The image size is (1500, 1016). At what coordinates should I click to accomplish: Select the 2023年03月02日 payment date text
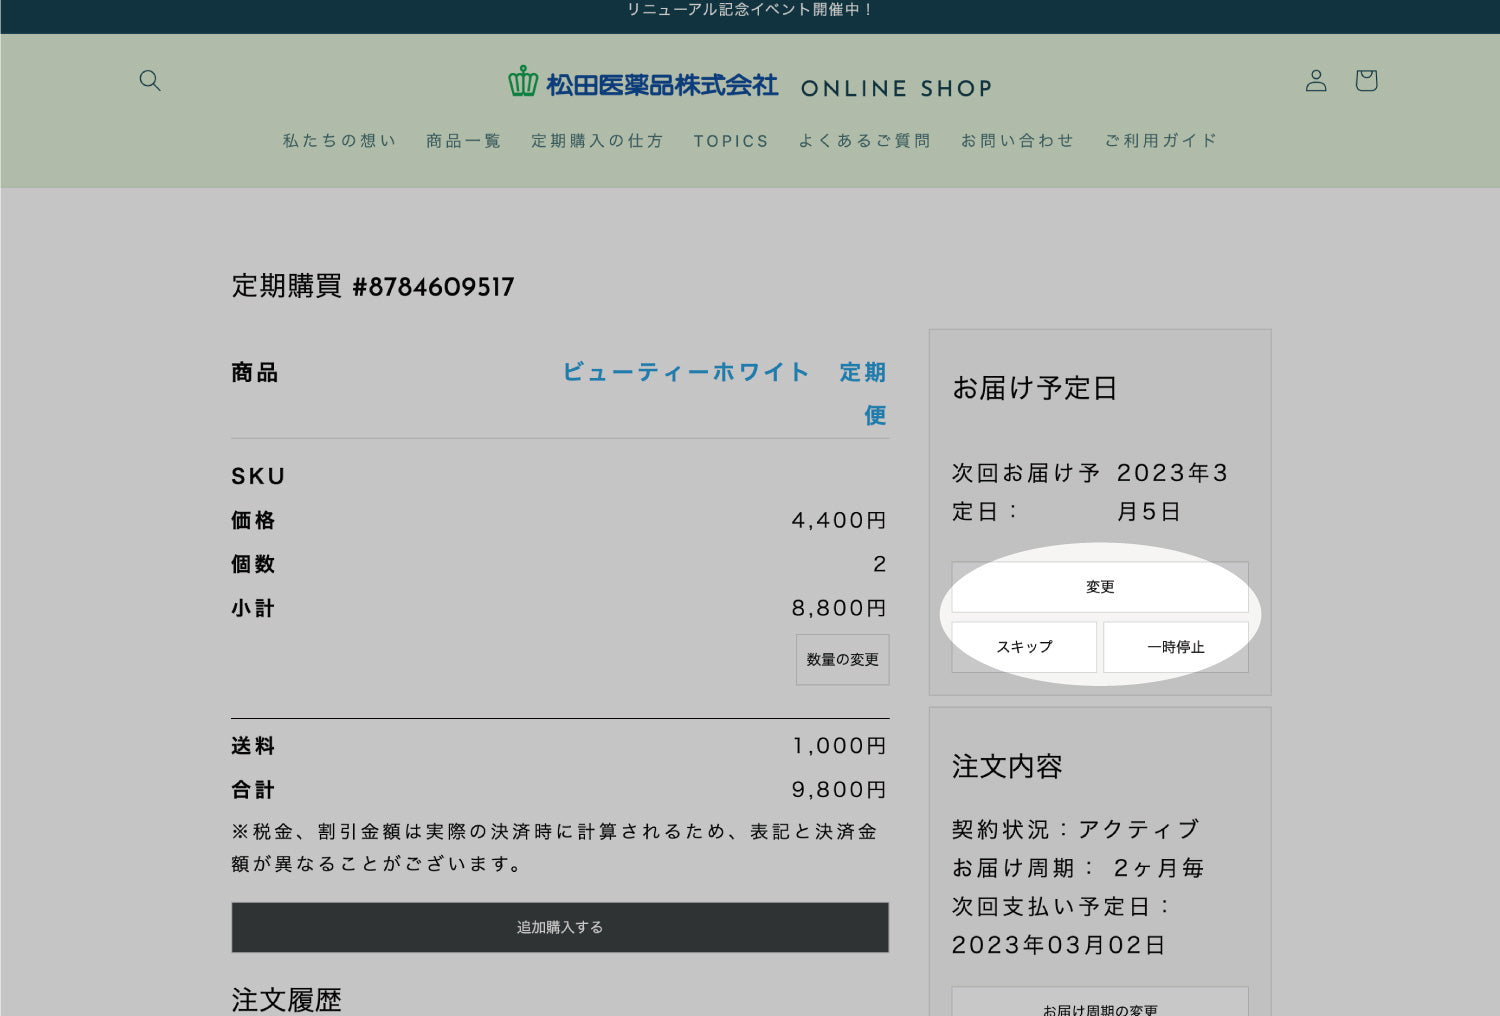click(x=1059, y=945)
